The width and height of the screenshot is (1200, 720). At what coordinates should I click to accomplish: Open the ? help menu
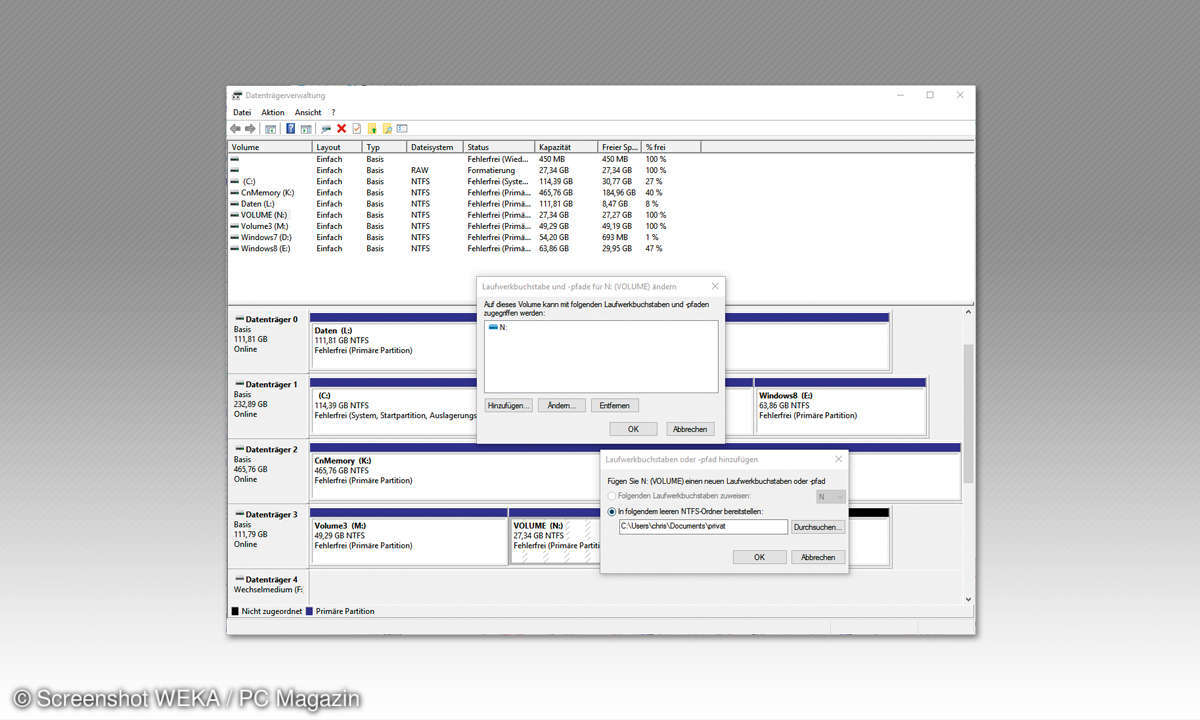pyautogui.click(x=333, y=112)
